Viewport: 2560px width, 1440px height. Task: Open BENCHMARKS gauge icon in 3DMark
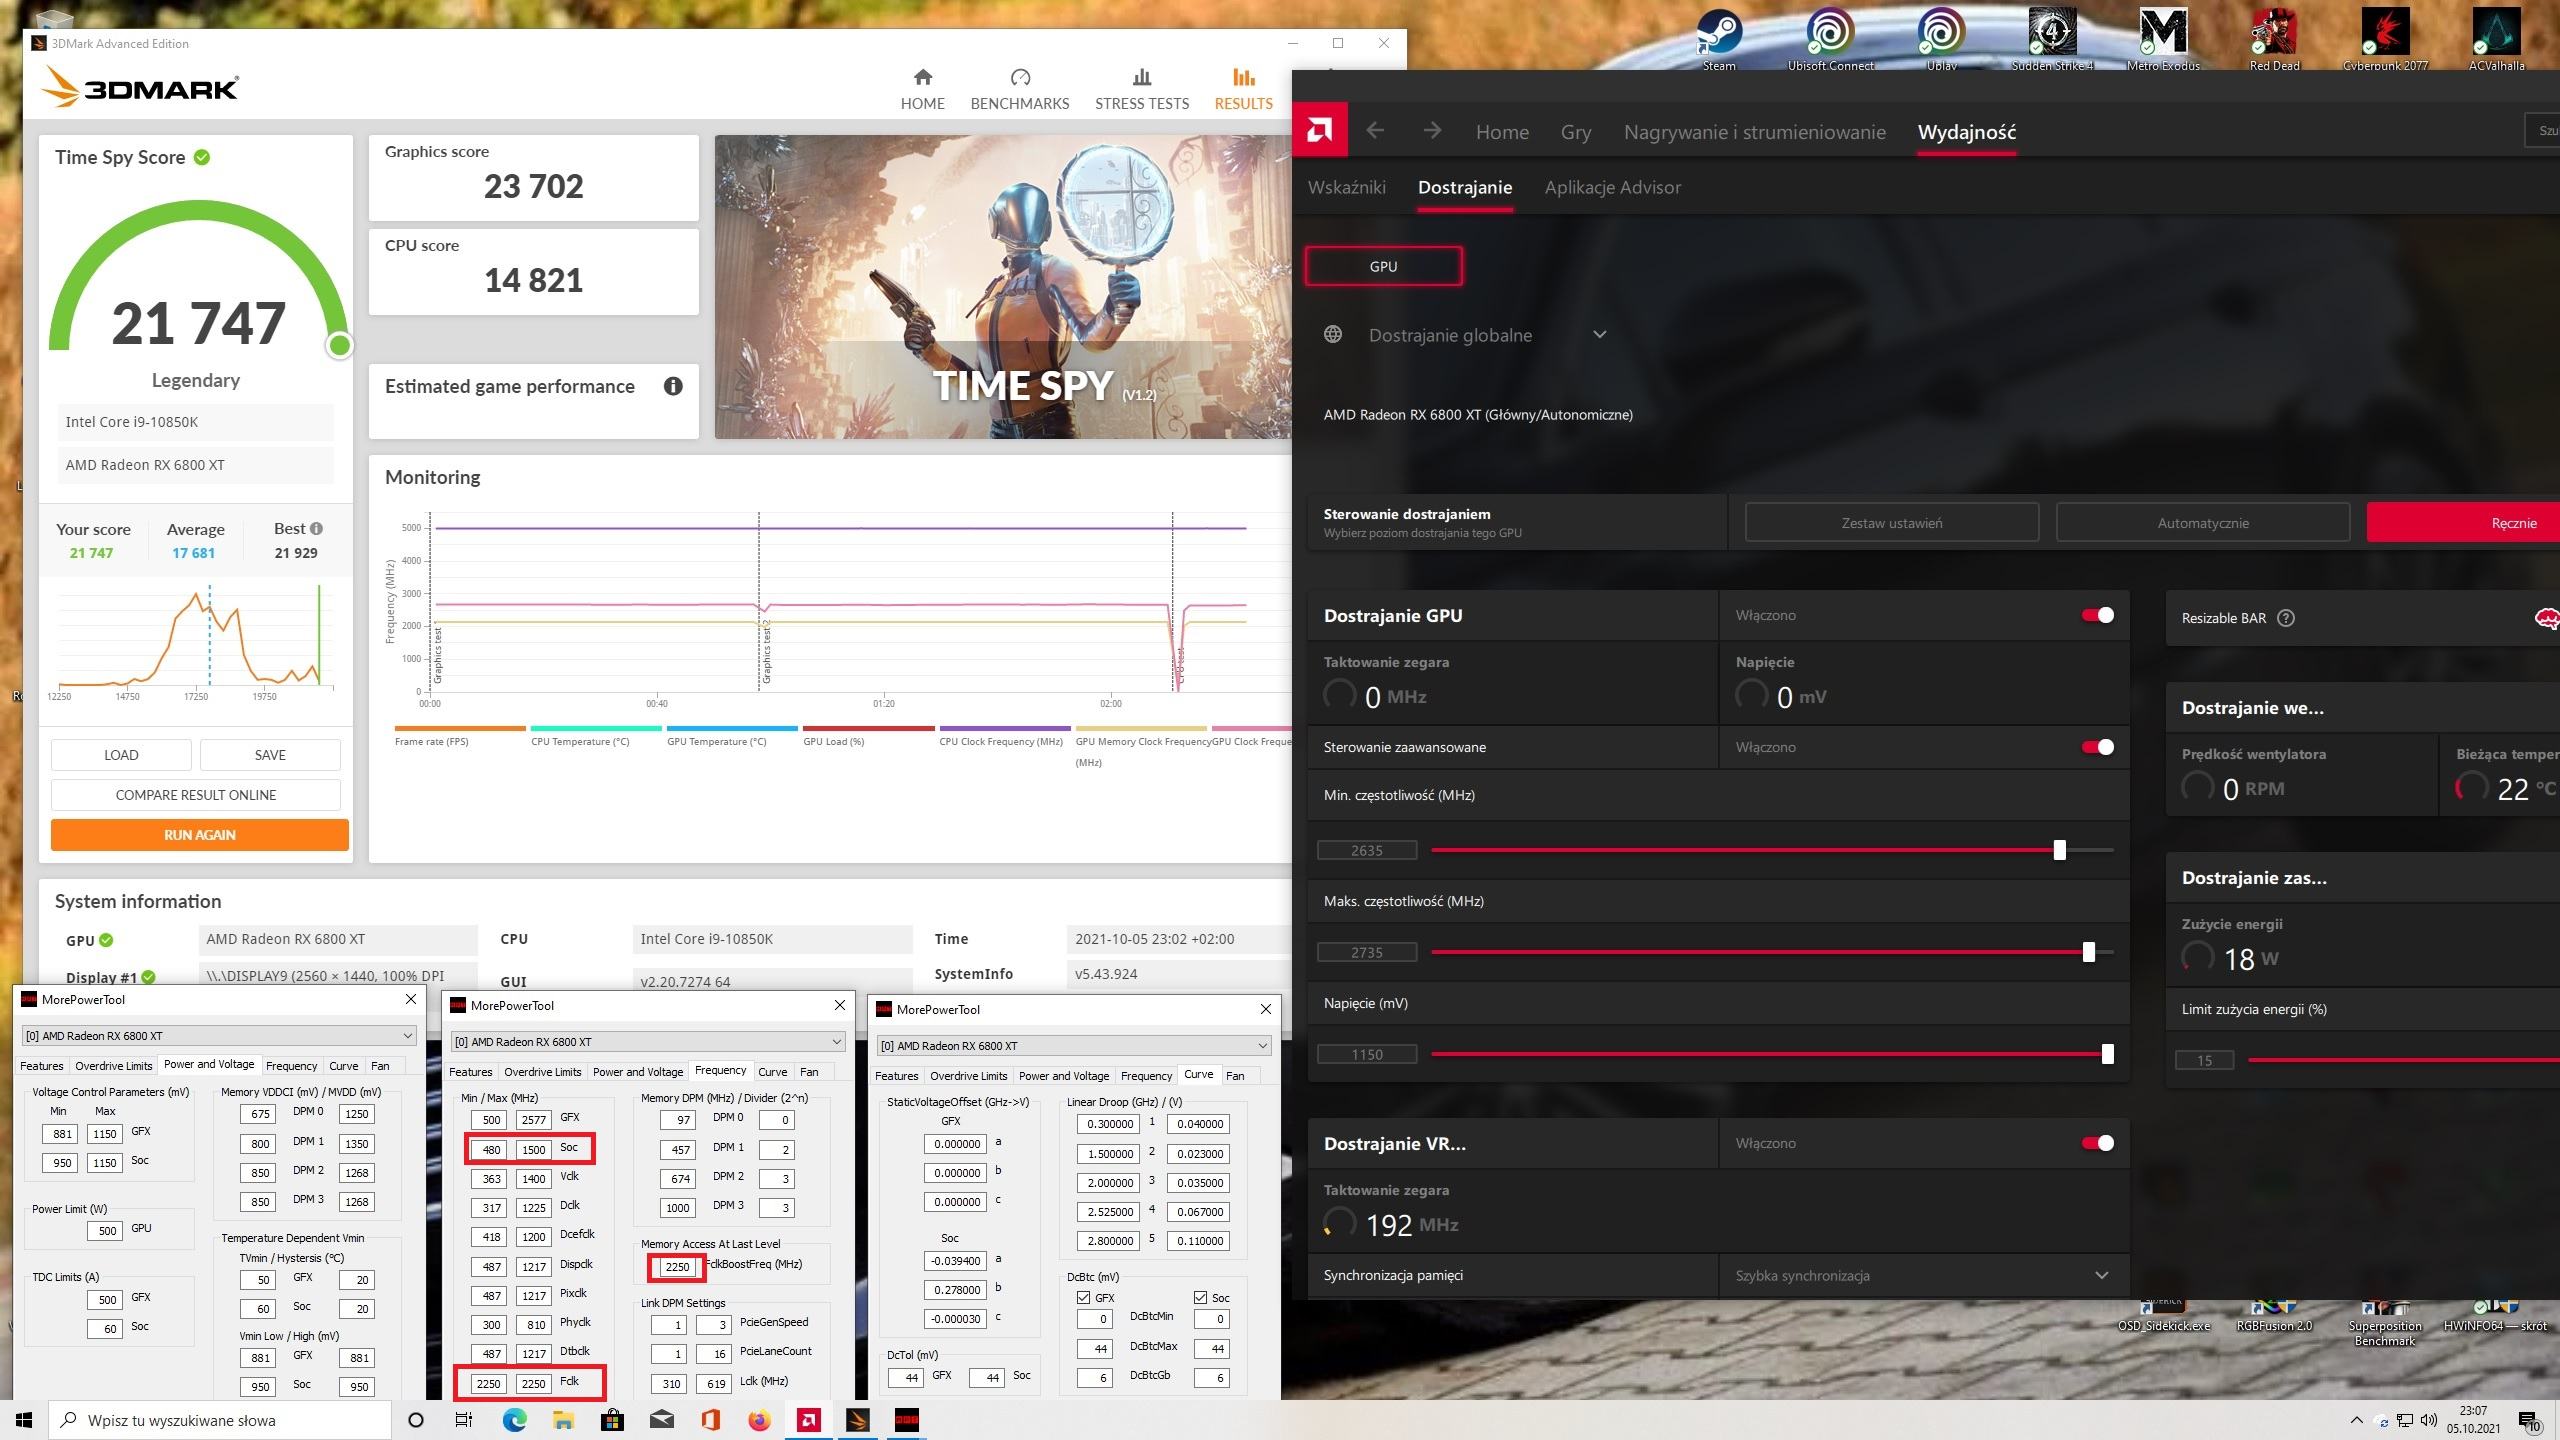1019,78
